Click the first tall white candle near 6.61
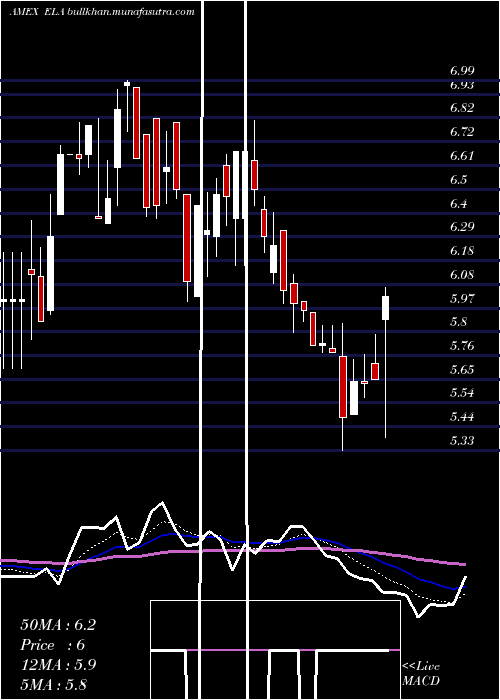Image resolution: width=500 pixels, height=700 pixels. click(60, 184)
